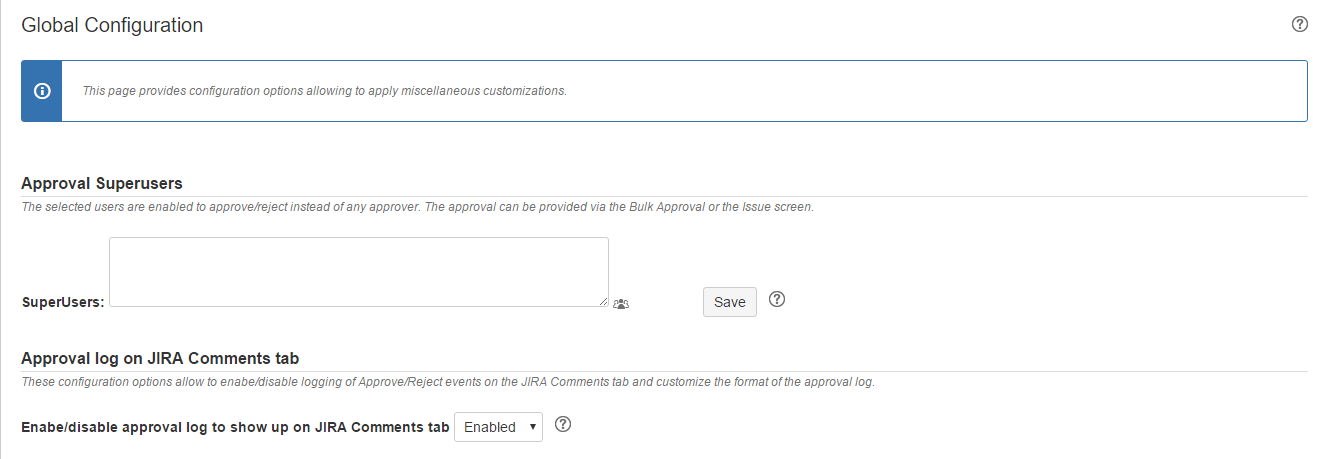This screenshot has width=1325, height=459.
Task: Click the Approval Superusers description sentence
Action: tap(417, 208)
